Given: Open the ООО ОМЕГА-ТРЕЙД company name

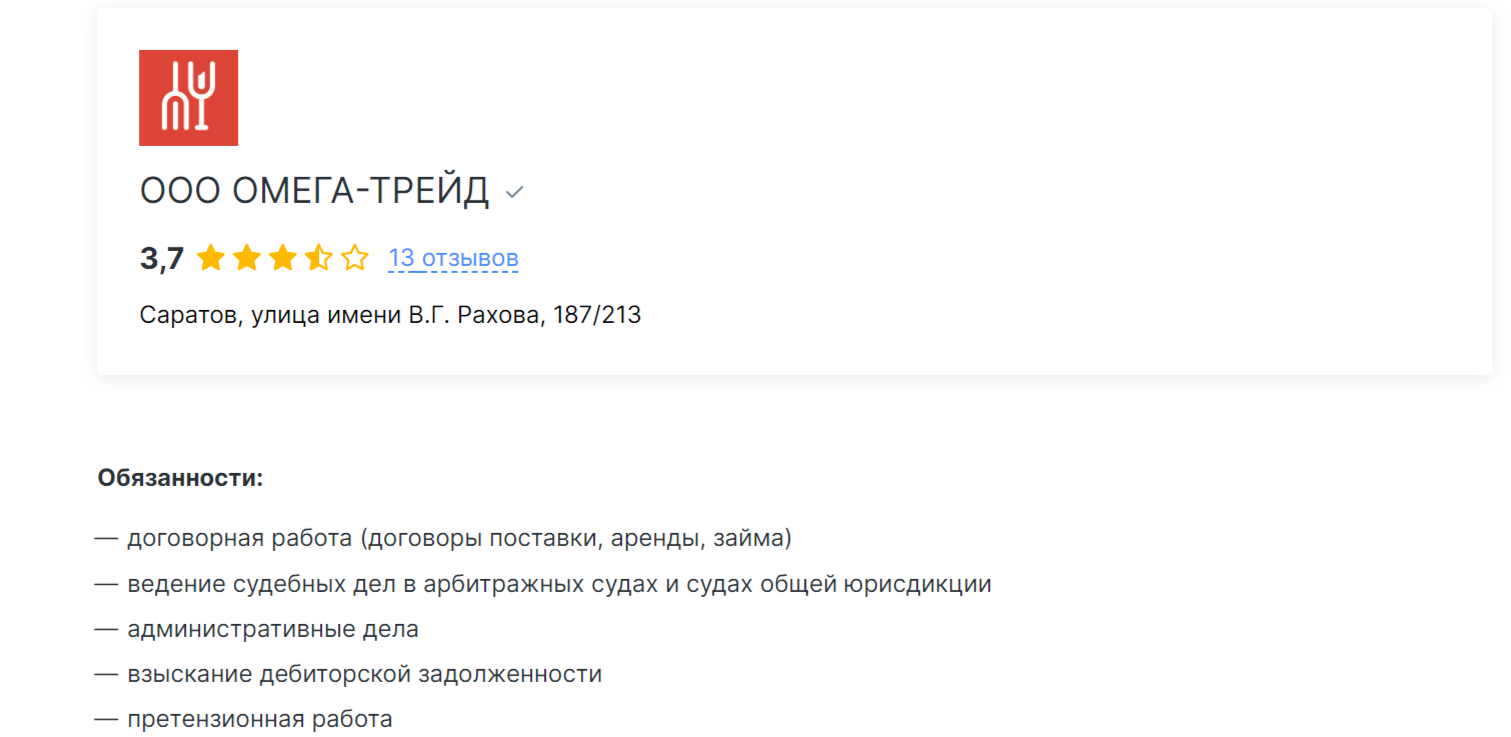Looking at the screenshot, I should [314, 191].
